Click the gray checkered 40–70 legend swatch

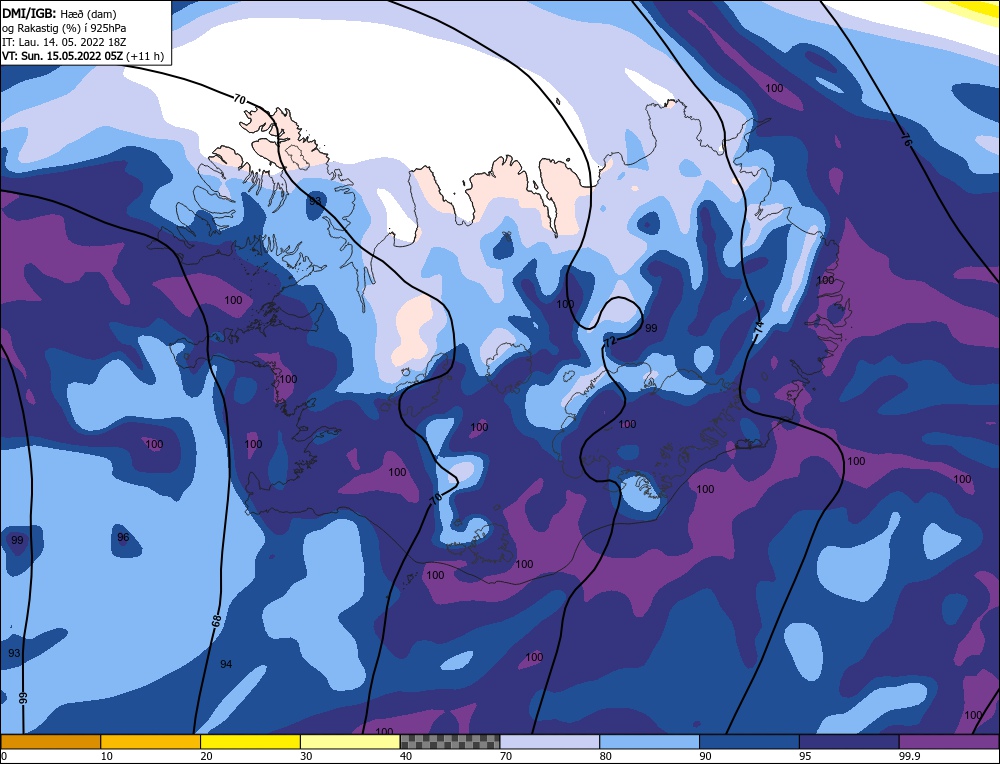tap(450, 741)
